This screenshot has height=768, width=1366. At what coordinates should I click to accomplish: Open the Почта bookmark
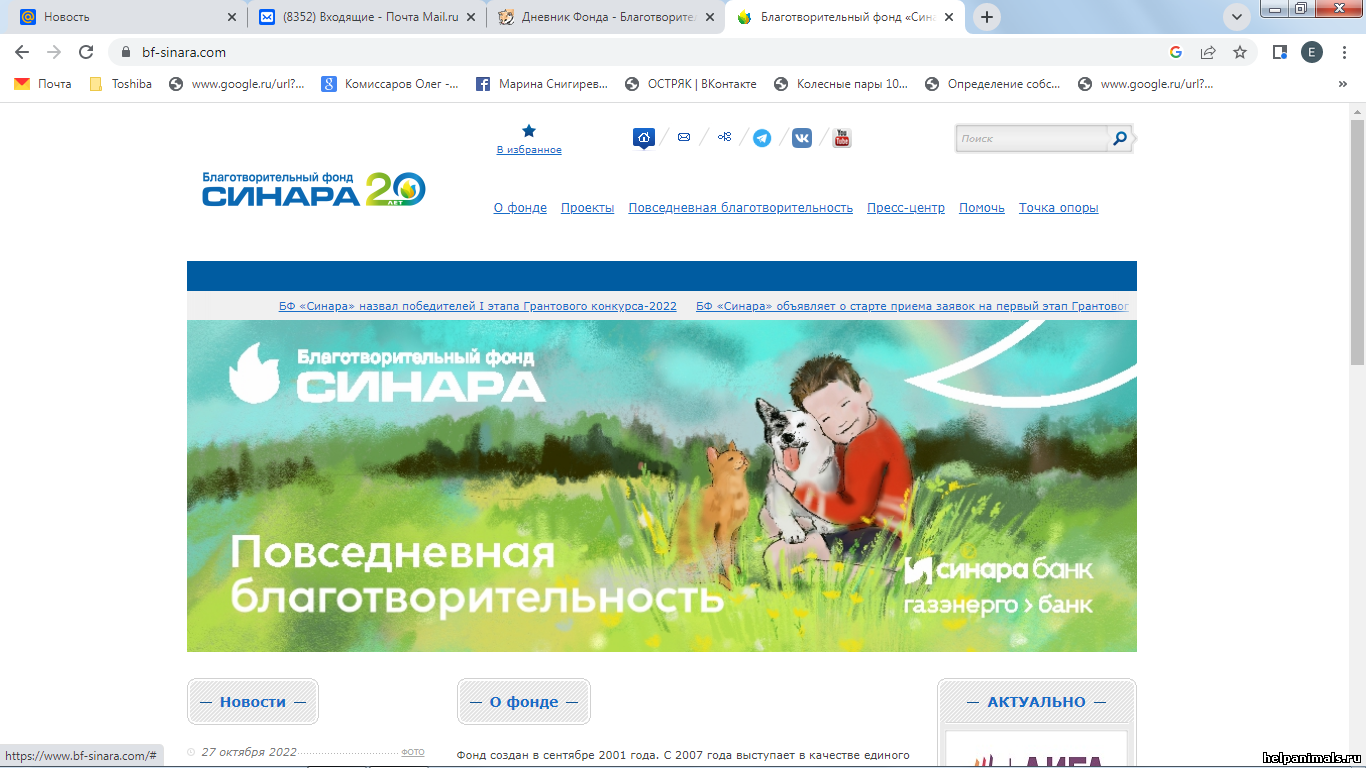(x=43, y=84)
